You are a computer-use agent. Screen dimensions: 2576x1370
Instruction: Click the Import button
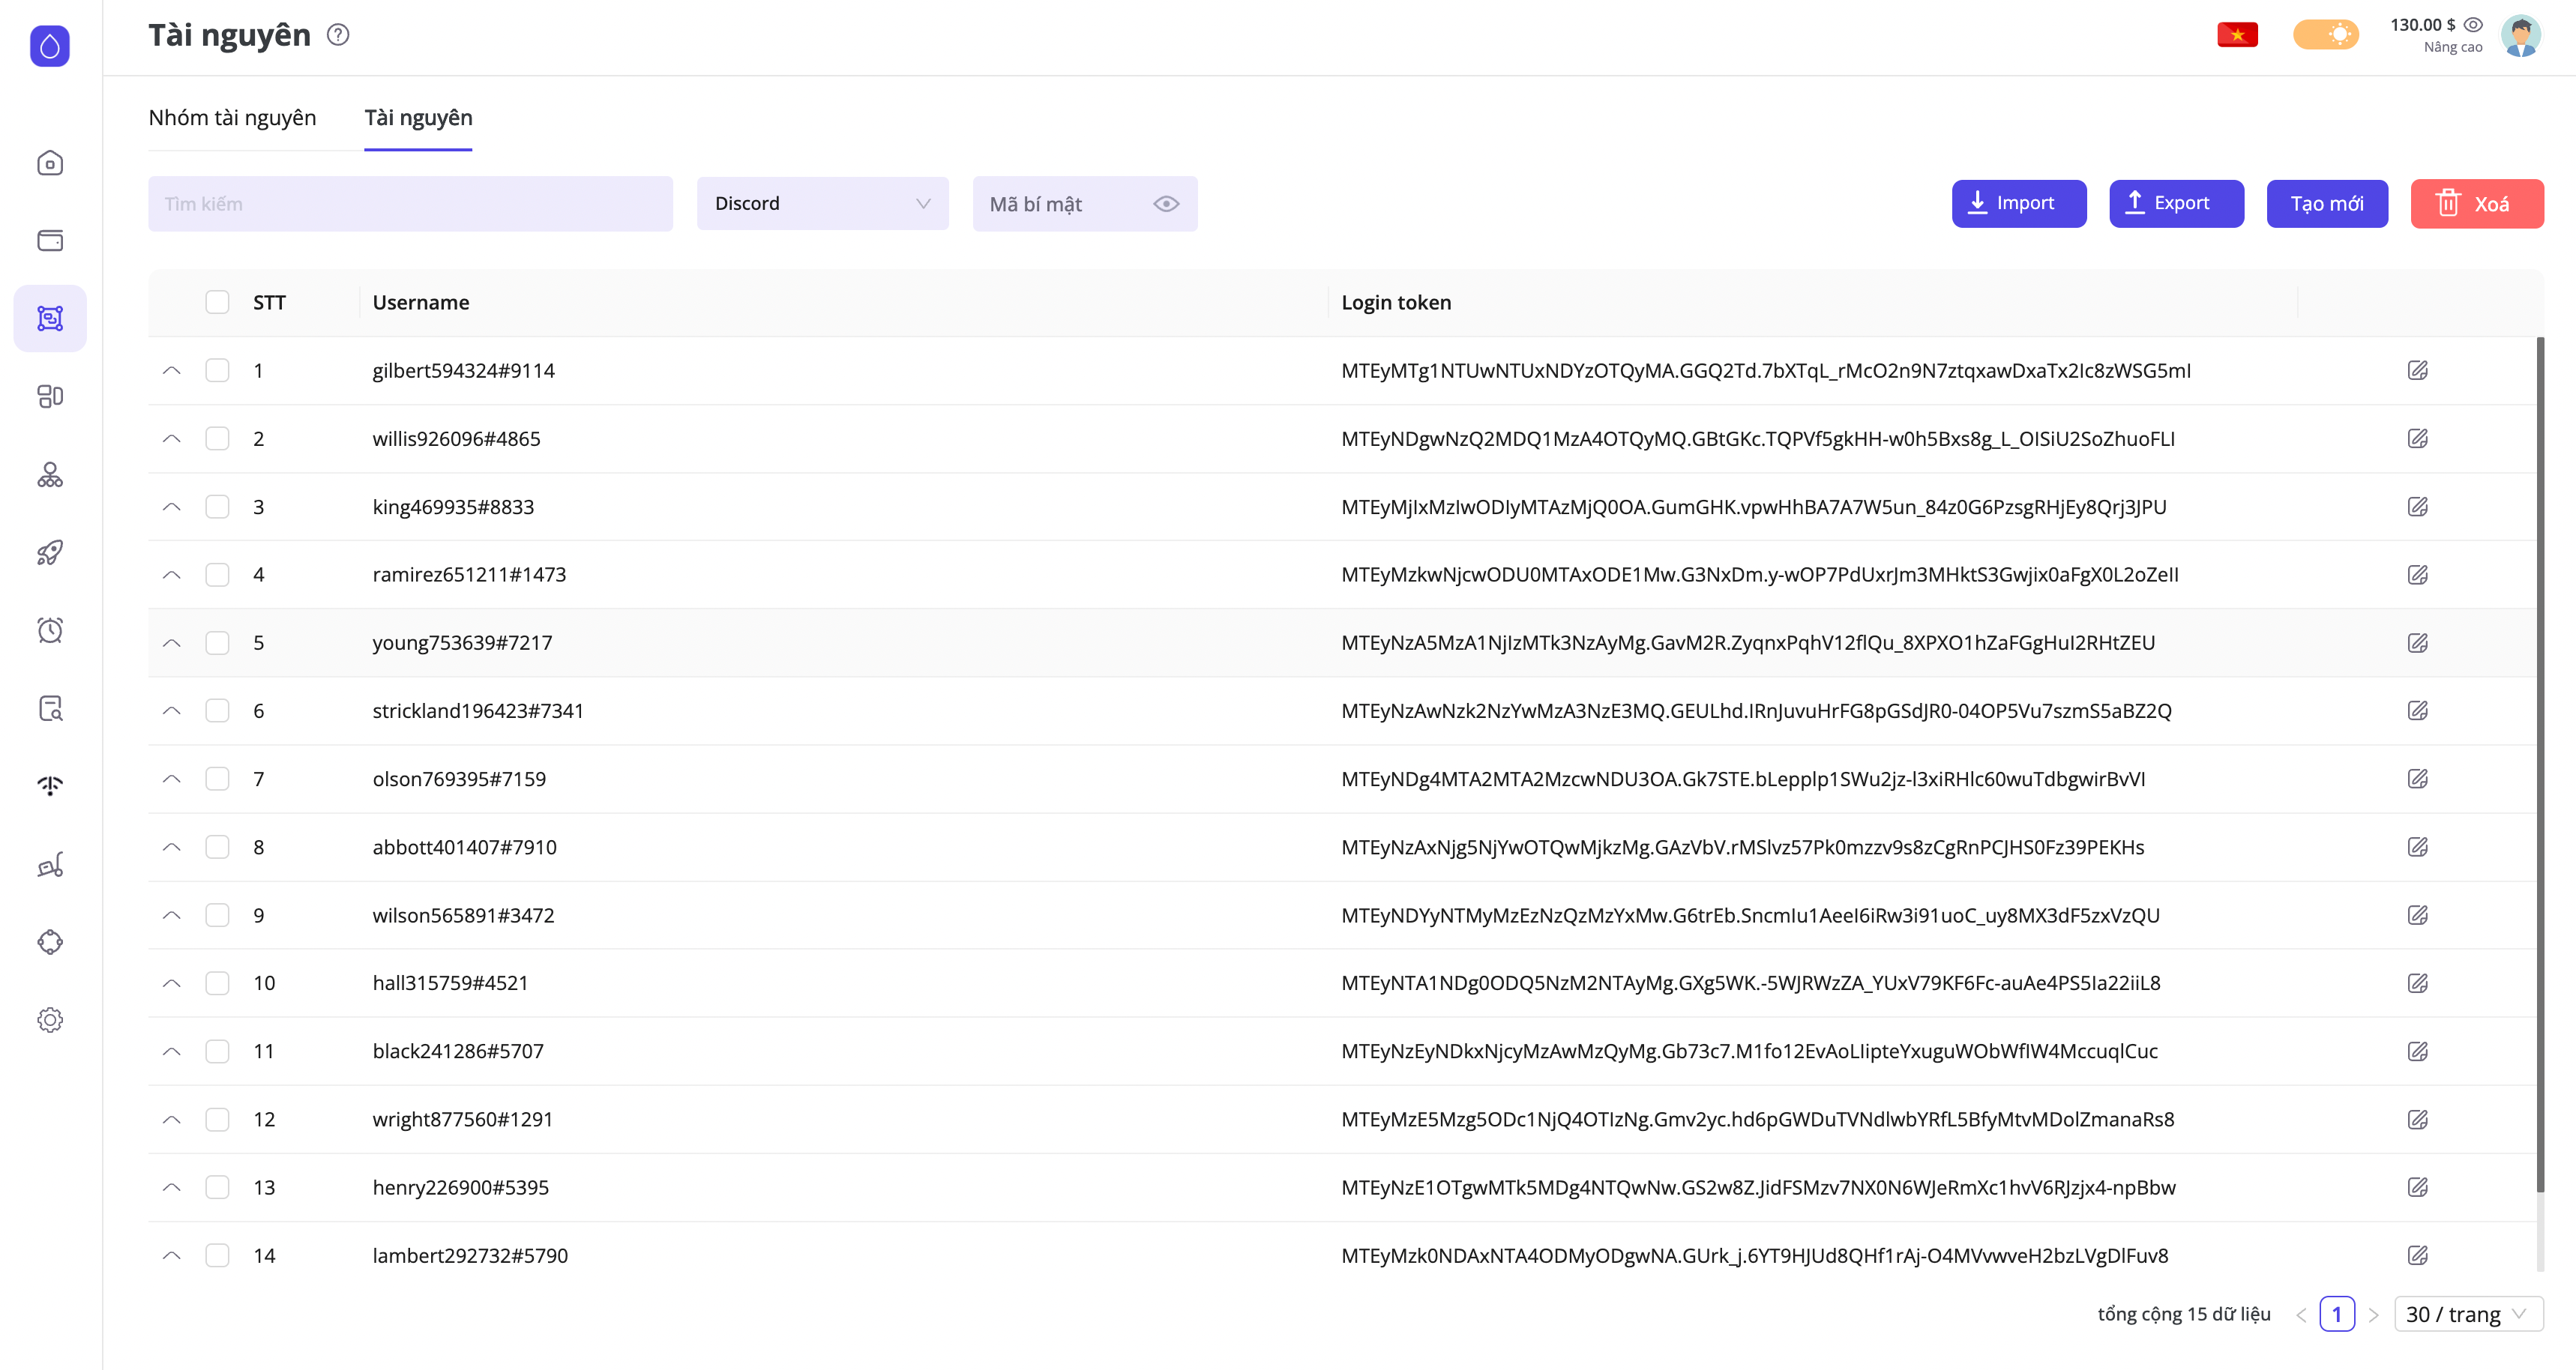tap(2018, 204)
